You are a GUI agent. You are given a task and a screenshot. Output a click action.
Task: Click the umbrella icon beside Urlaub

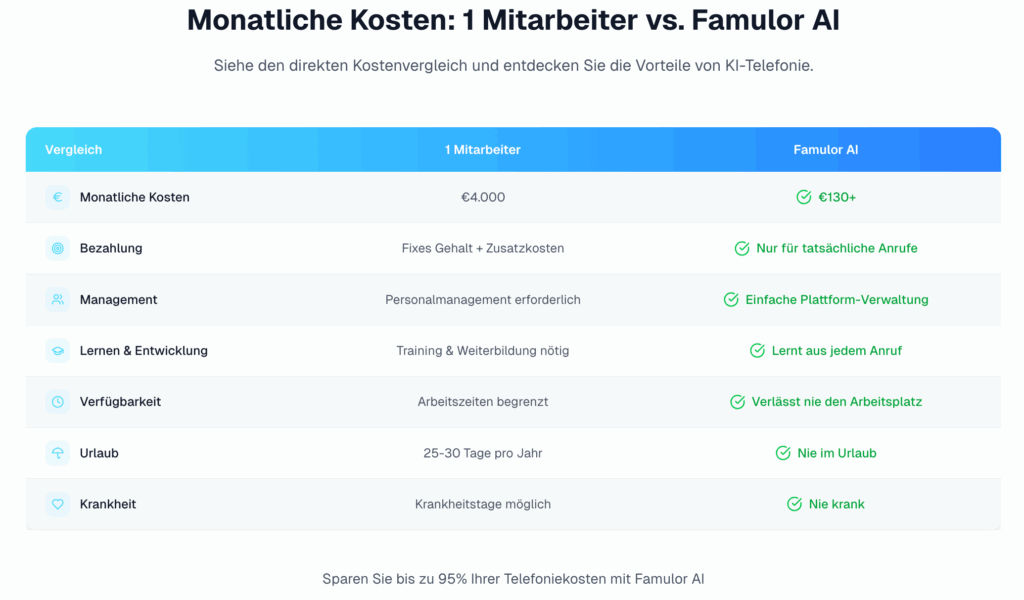tap(57, 453)
